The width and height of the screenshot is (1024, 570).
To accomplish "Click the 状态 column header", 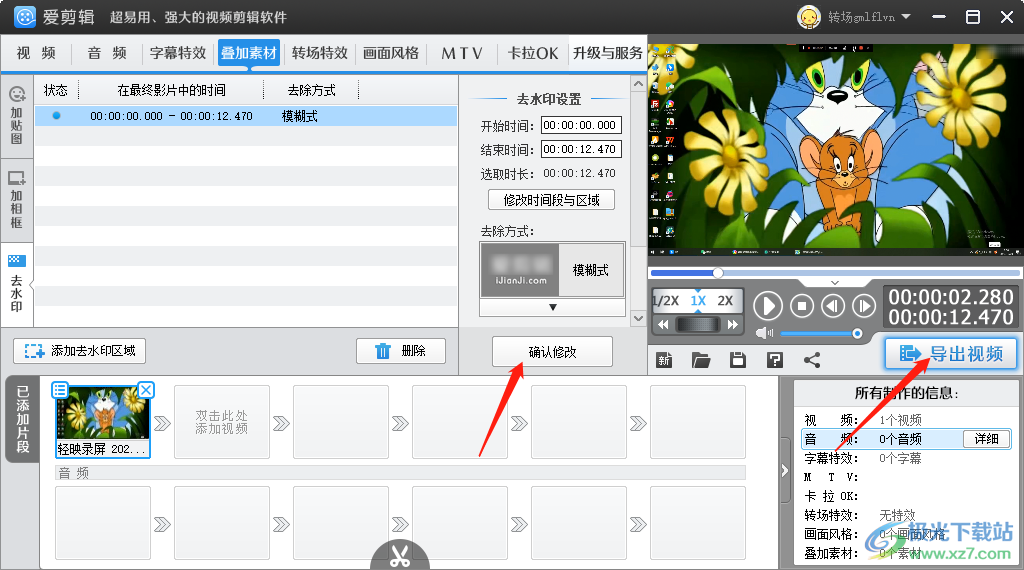I will [56, 90].
